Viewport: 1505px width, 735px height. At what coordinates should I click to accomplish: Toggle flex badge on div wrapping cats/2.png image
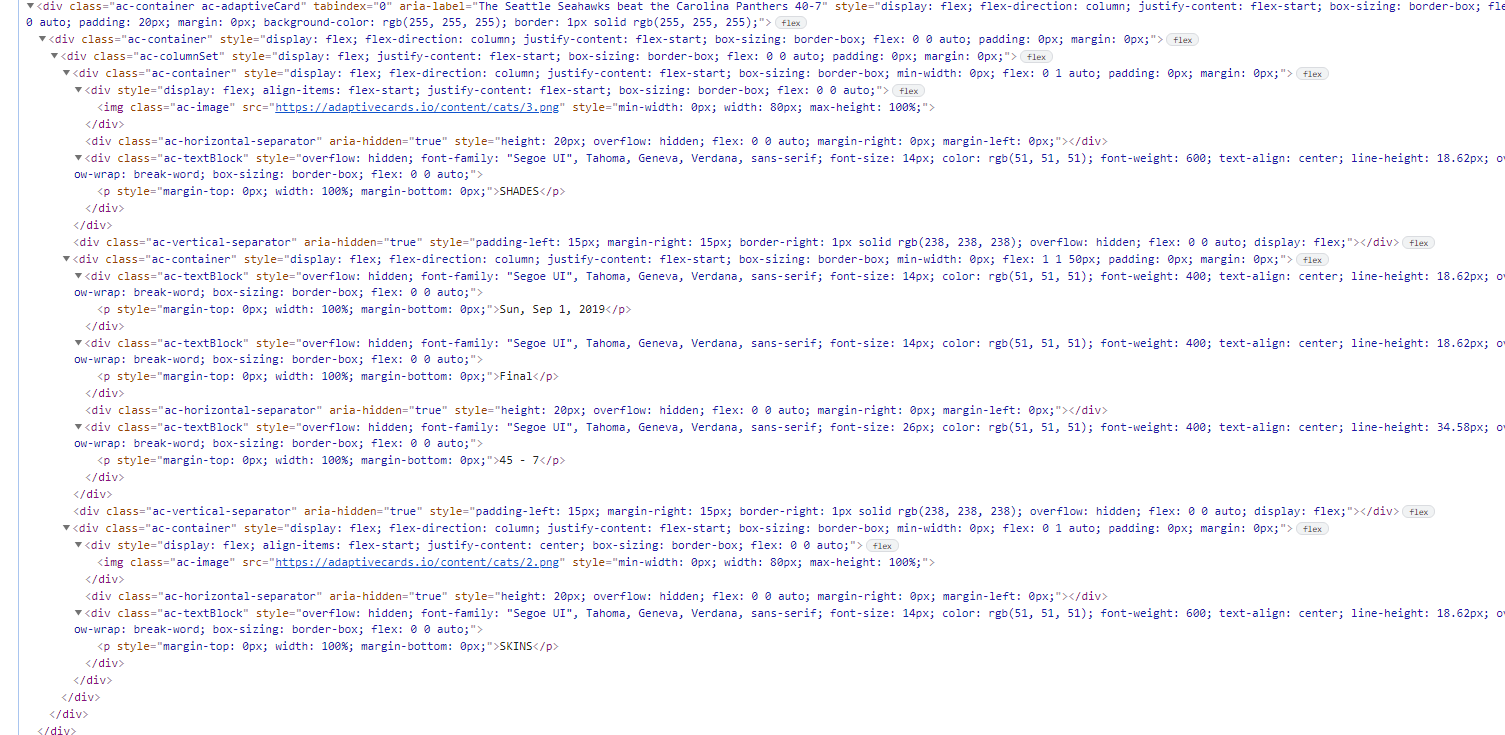[881, 545]
